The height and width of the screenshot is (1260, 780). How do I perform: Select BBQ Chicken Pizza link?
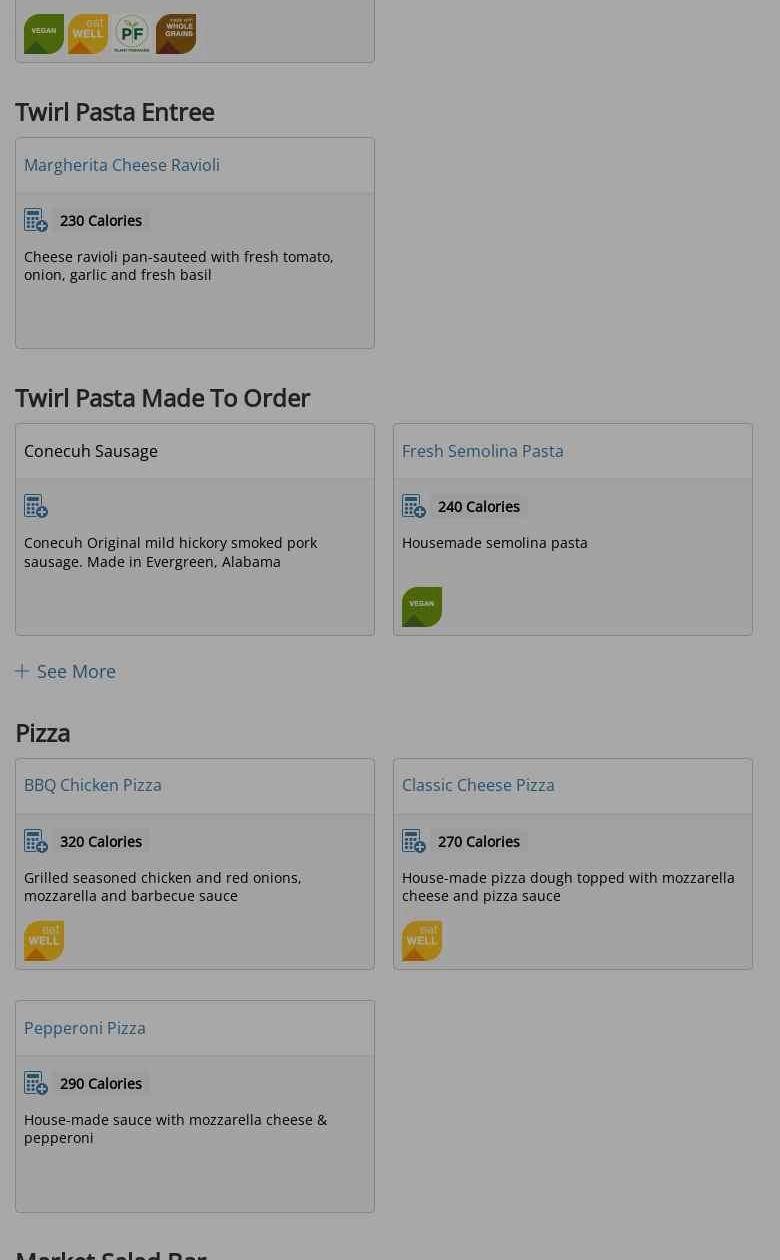(x=93, y=785)
